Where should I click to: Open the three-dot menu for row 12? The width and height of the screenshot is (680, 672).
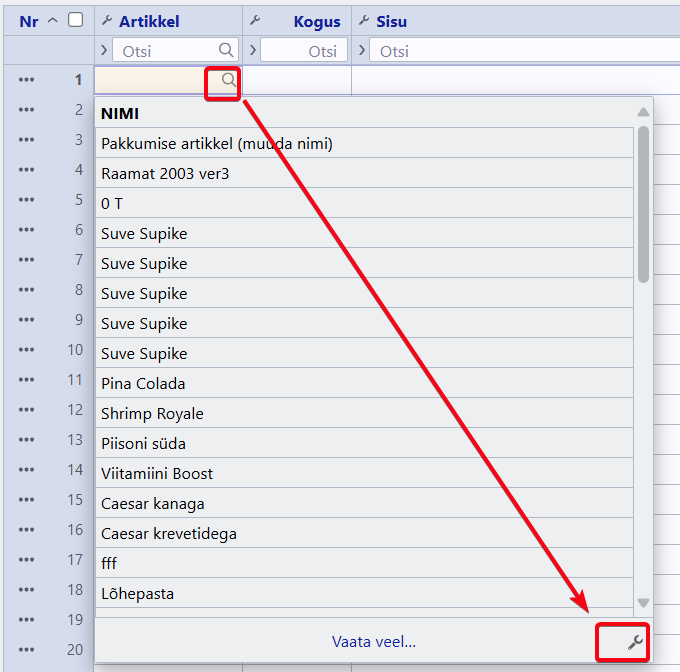point(26,410)
